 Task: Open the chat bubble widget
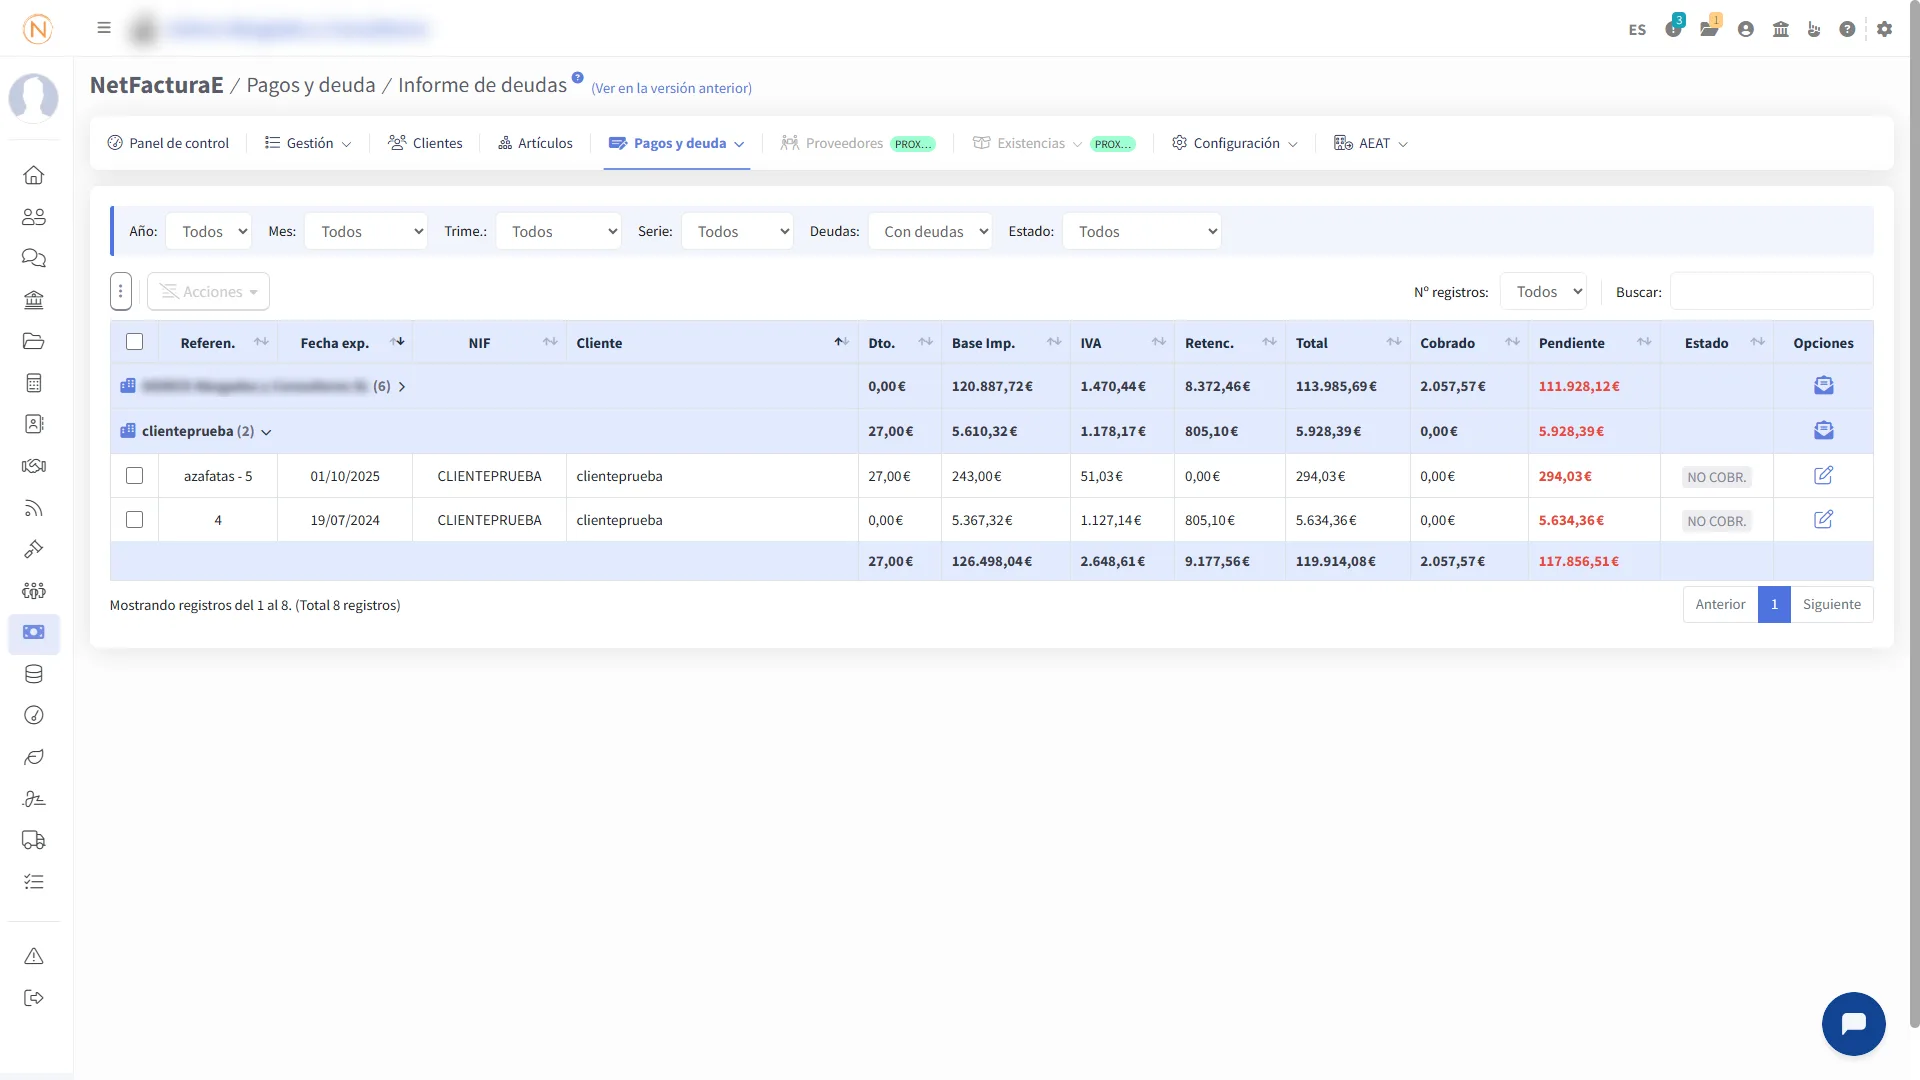click(x=1853, y=1023)
